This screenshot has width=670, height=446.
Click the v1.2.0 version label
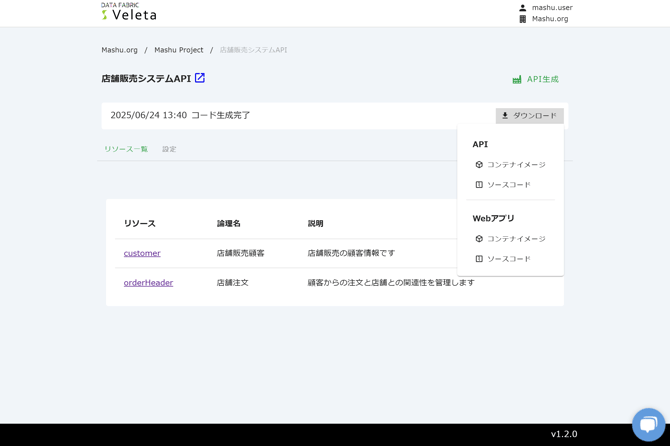pyautogui.click(x=564, y=434)
